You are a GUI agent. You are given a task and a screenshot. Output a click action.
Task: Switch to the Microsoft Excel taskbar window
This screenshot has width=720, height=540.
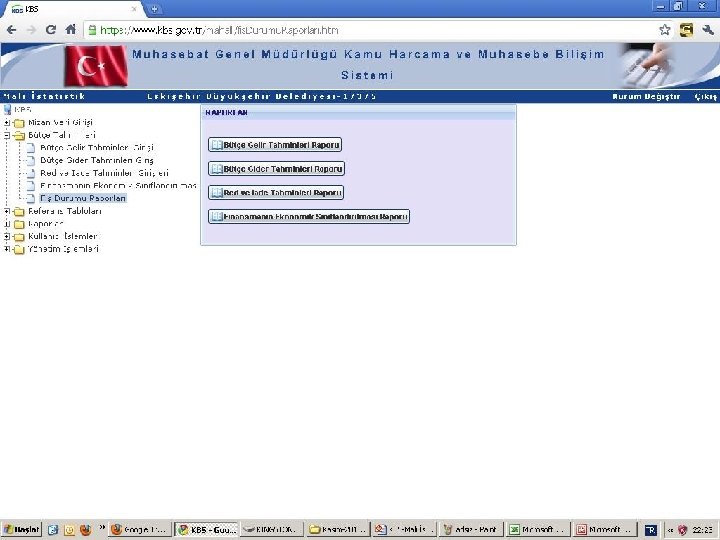pyautogui.click(x=538, y=529)
